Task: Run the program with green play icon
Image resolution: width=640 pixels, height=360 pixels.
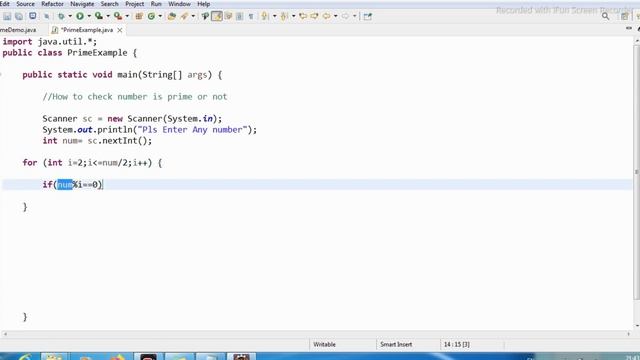Action: pyautogui.click(x=80, y=16)
